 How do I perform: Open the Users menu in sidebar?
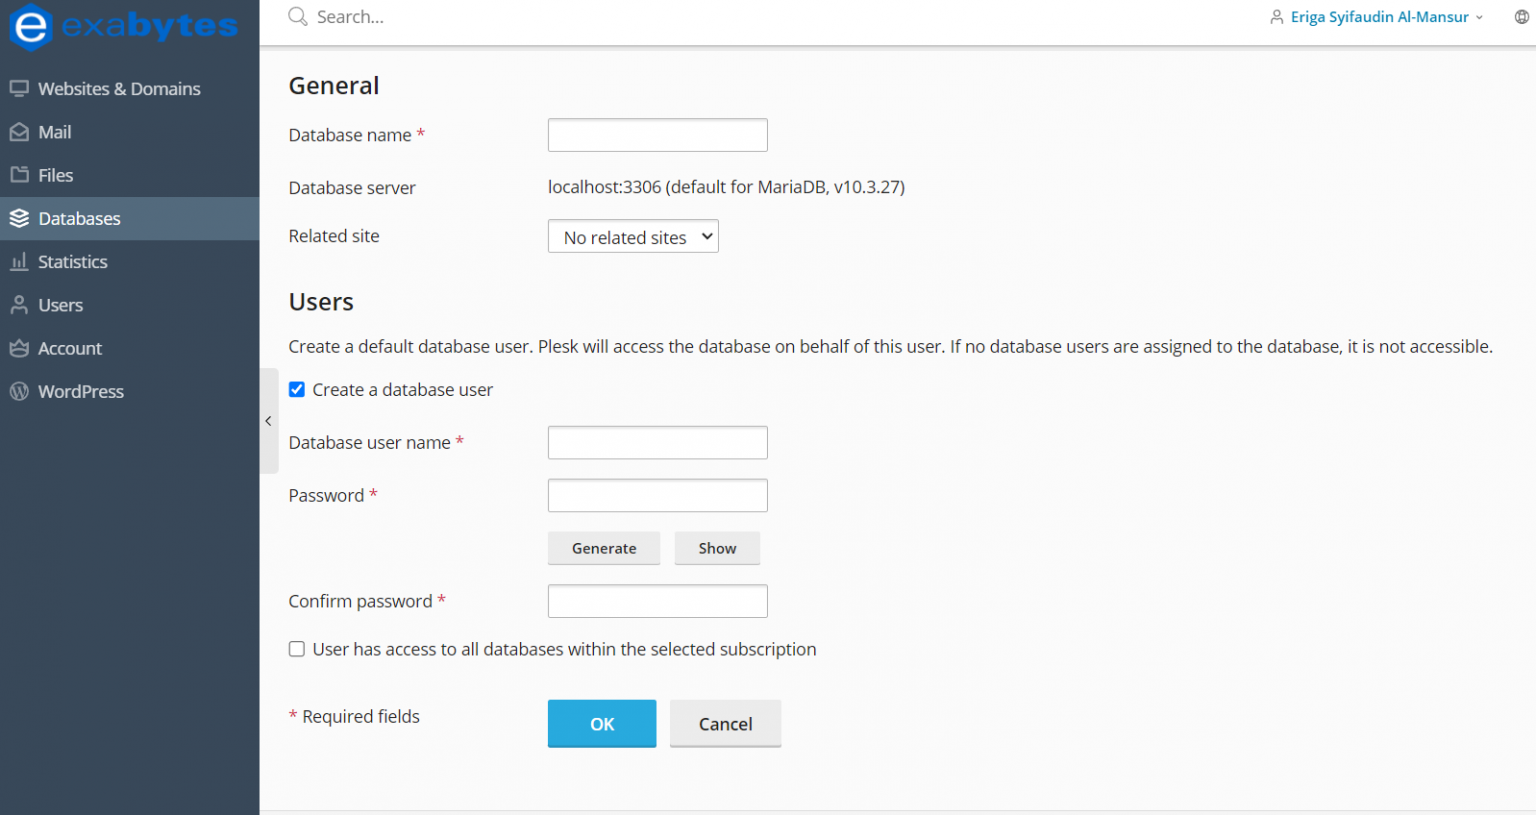tap(60, 305)
